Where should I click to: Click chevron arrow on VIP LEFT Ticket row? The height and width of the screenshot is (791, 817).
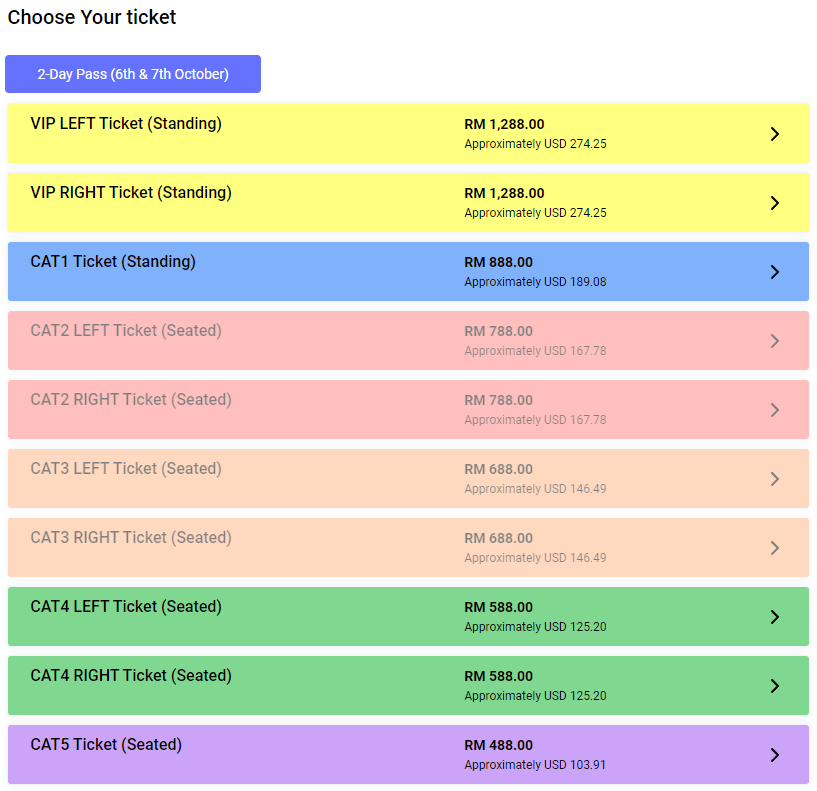[x=774, y=134]
